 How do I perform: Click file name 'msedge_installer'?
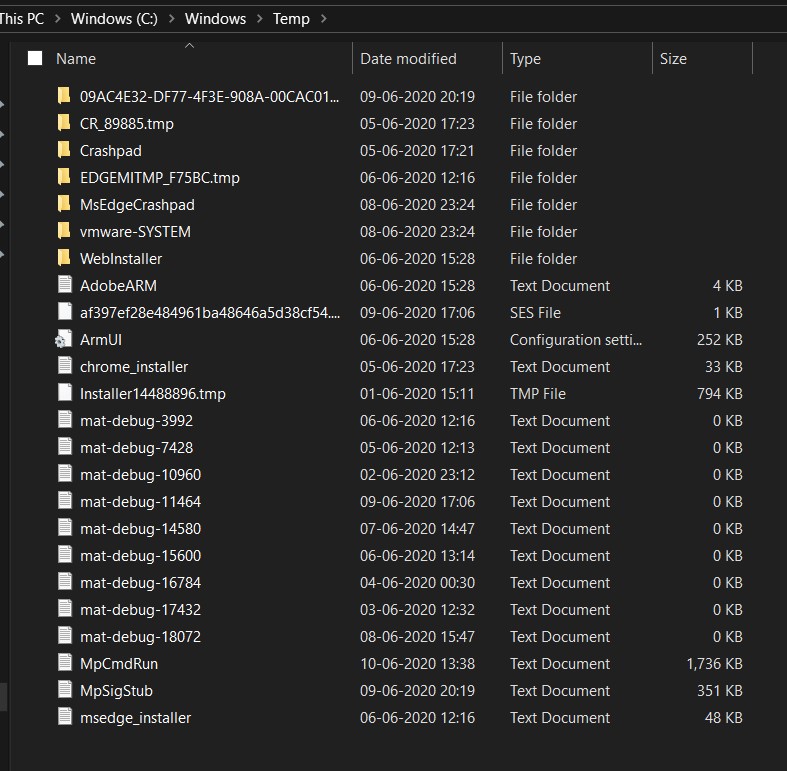click(x=136, y=718)
